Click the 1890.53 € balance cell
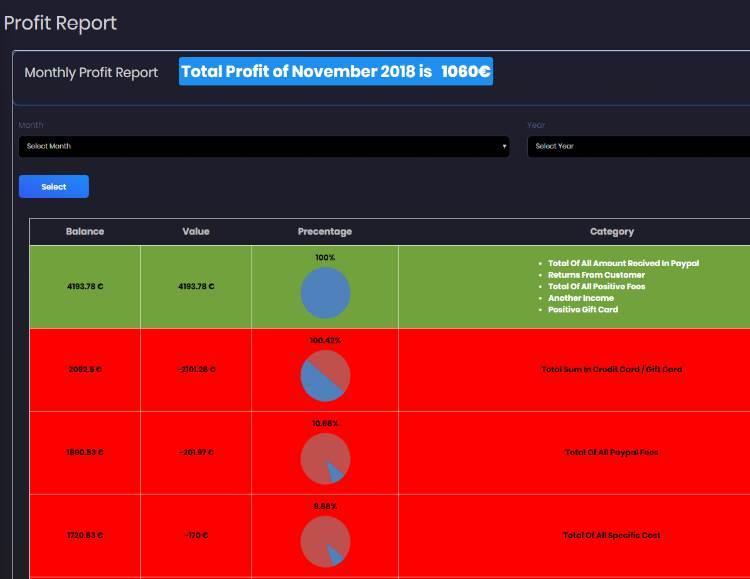 [85, 452]
